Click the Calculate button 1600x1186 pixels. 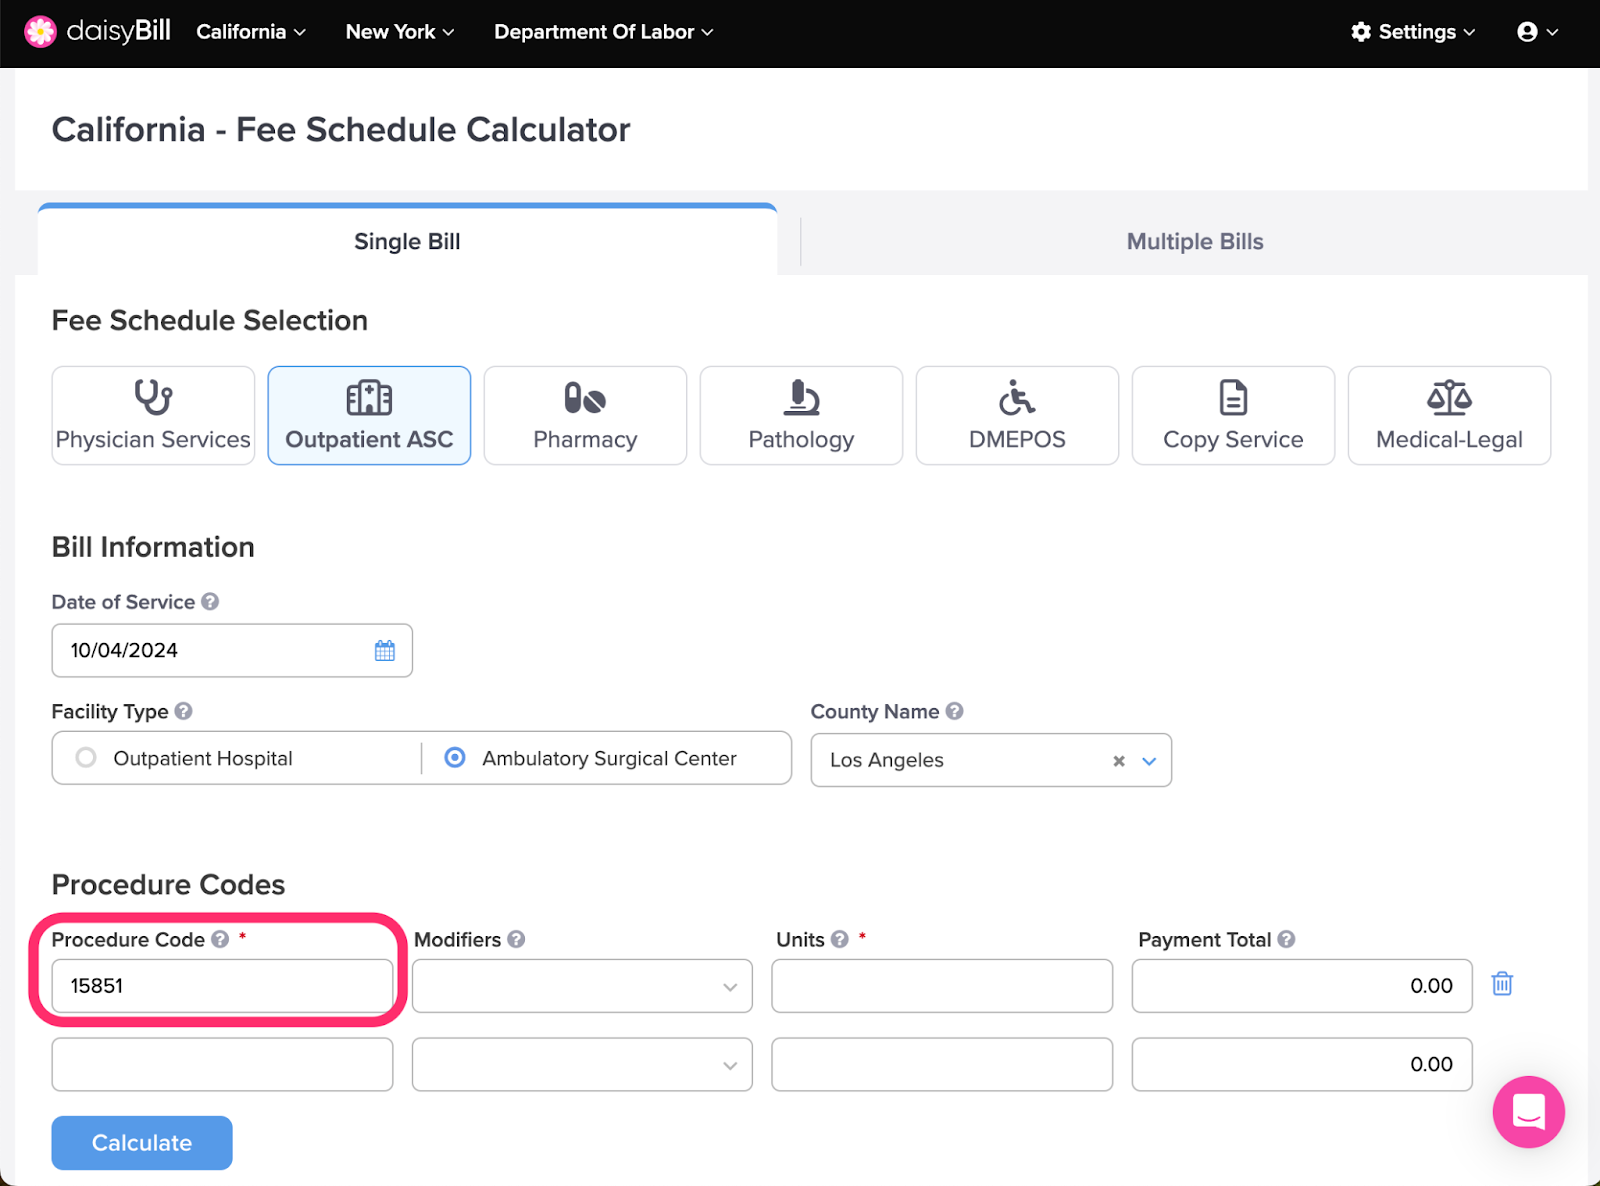[142, 1143]
